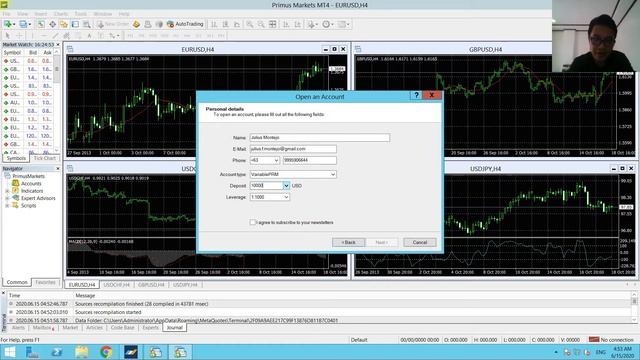This screenshot has height=360, width=640.
Task: Switch to the Experts terminal tab
Action: (x=150, y=328)
